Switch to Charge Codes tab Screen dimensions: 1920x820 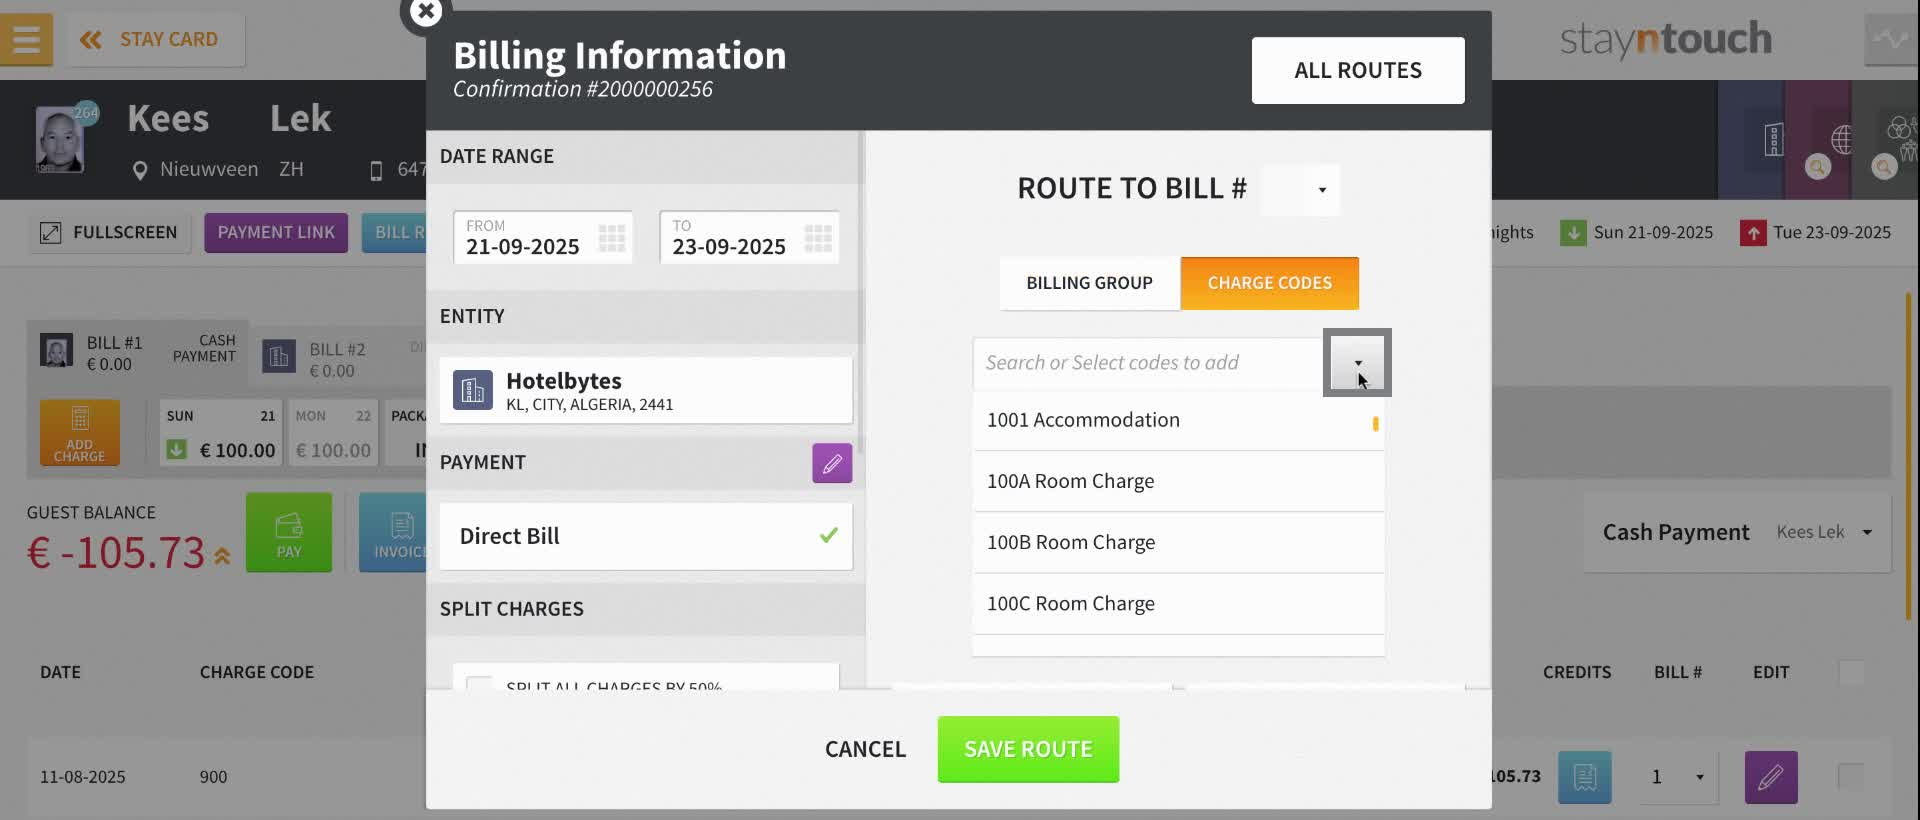tap(1270, 284)
